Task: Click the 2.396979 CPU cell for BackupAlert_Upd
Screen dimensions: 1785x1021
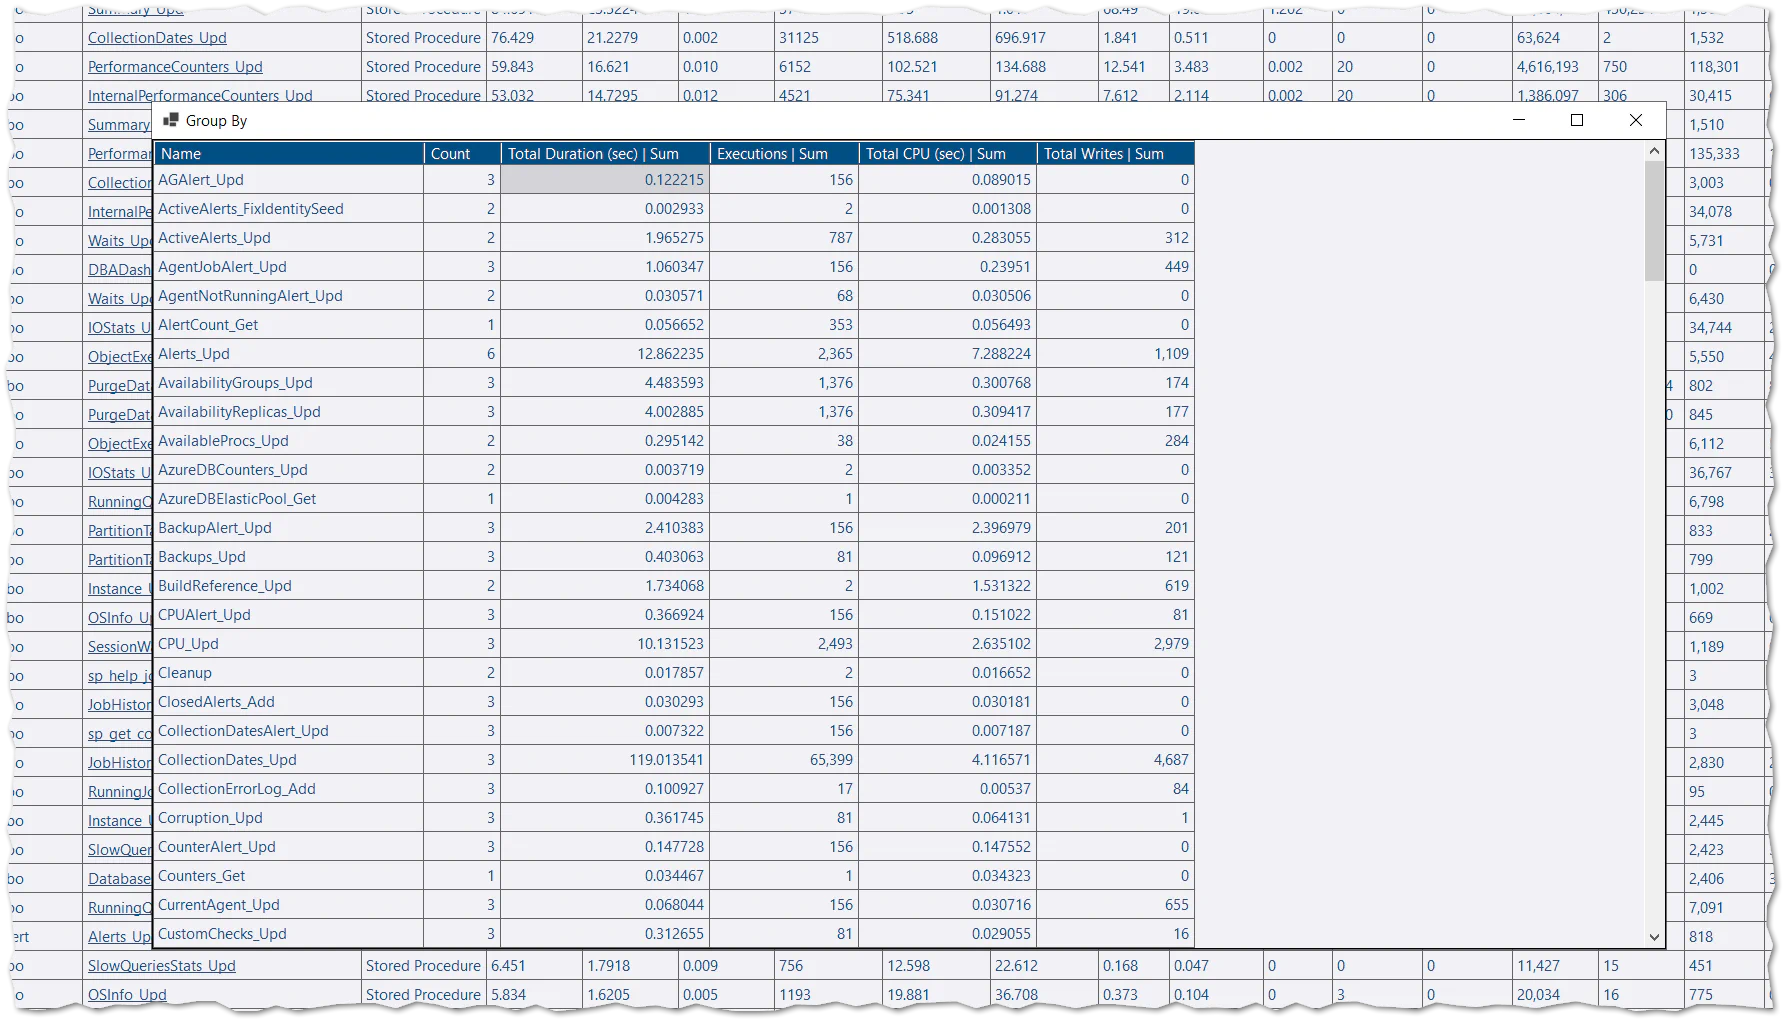Action: 947,528
